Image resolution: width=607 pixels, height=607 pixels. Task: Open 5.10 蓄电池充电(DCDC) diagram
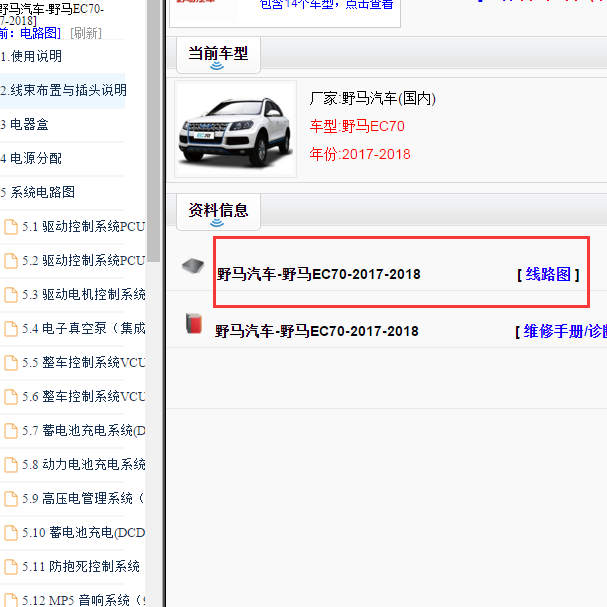[84, 533]
